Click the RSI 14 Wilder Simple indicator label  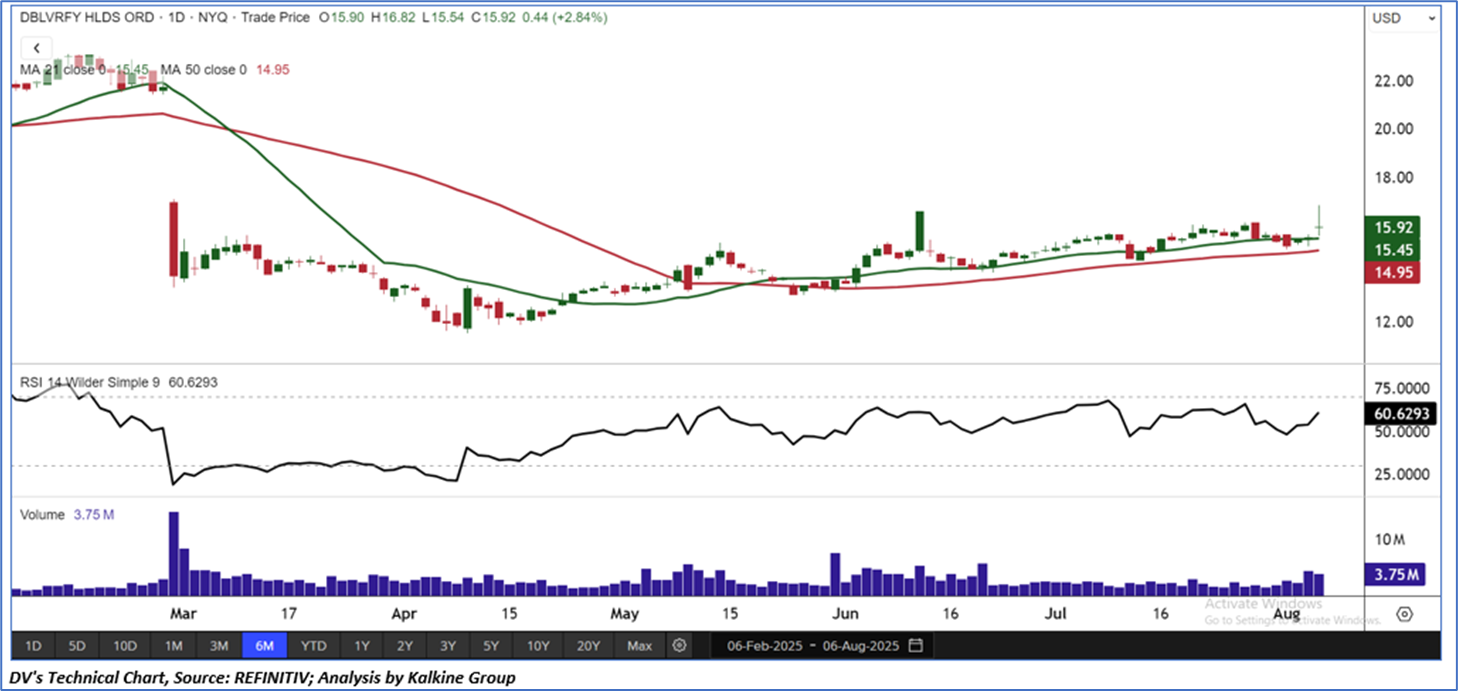pyautogui.click(x=91, y=382)
